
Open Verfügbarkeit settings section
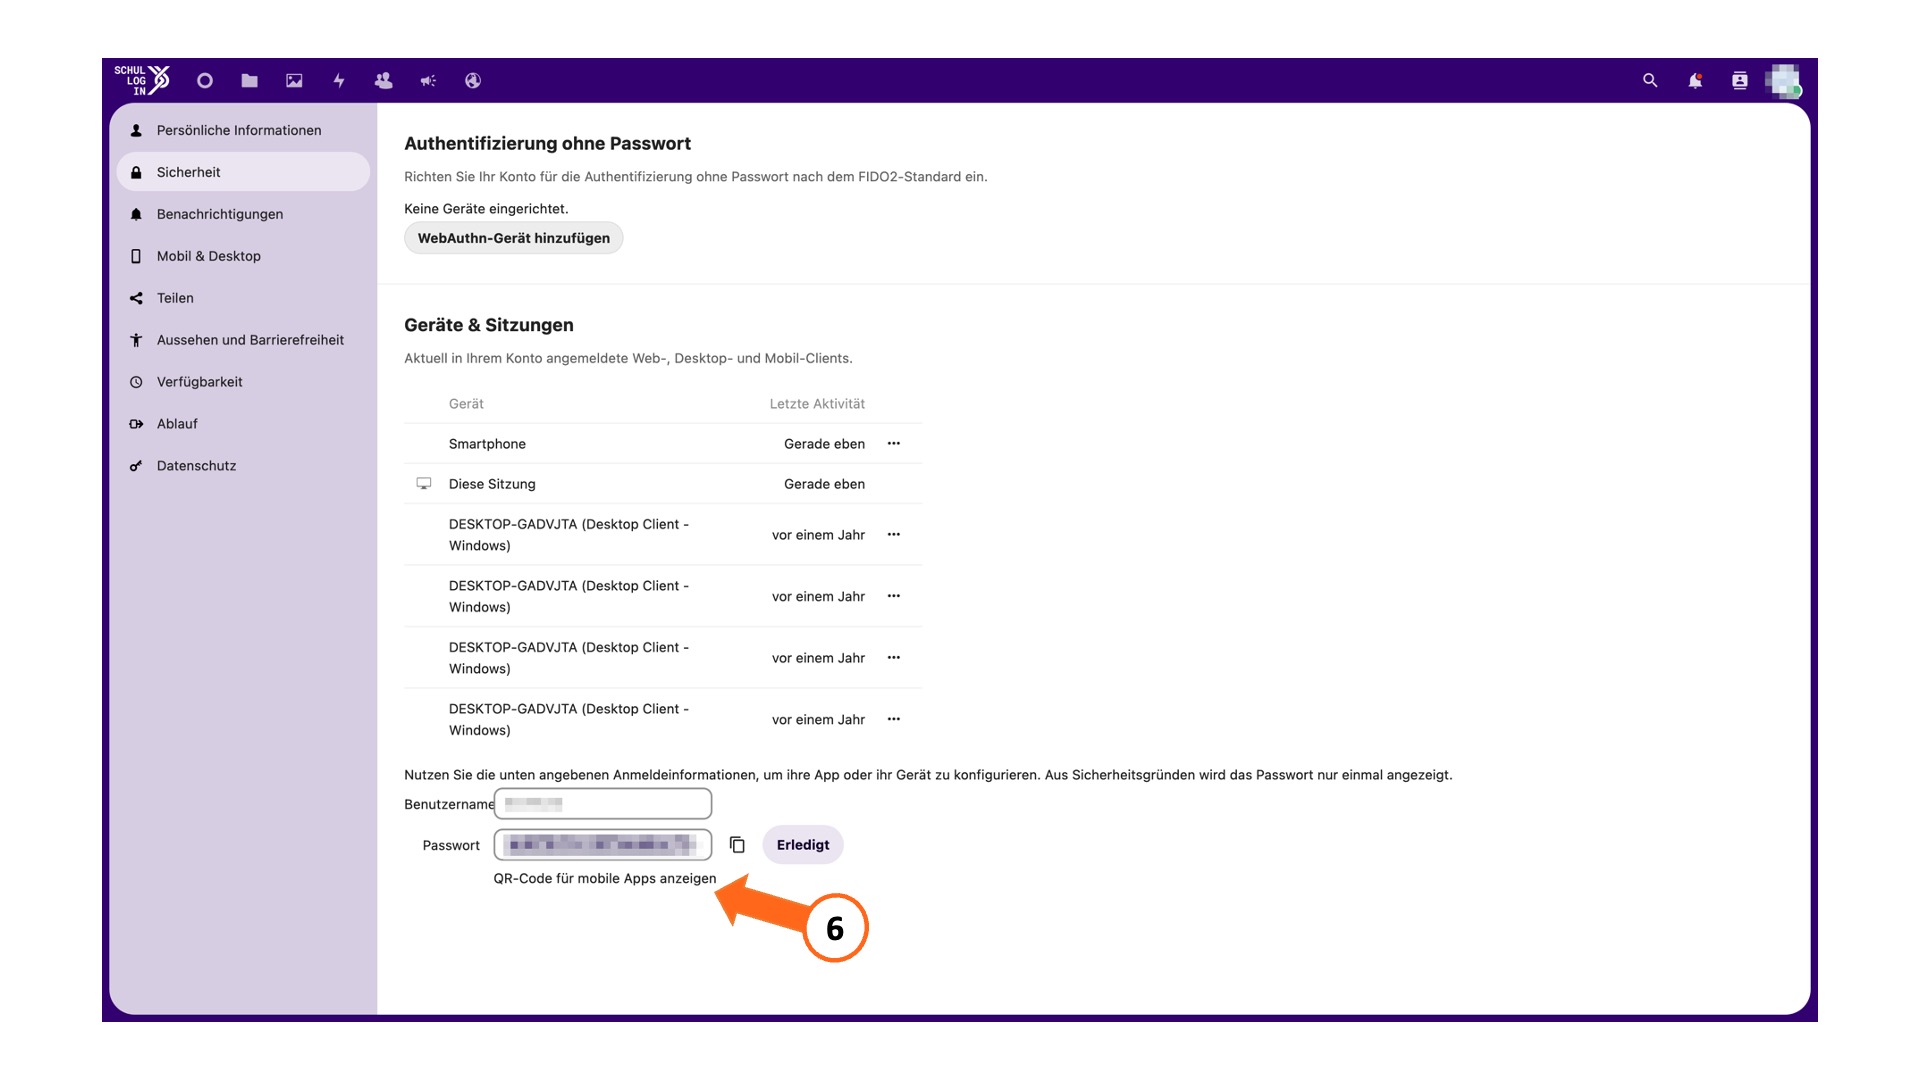point(243,382)
